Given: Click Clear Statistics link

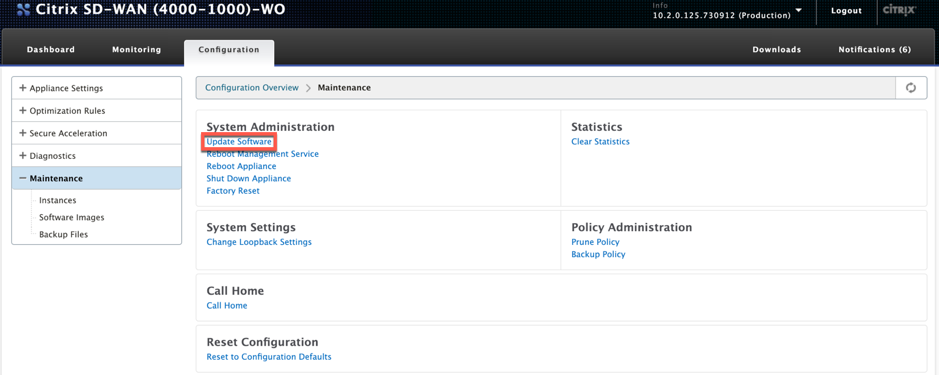Looking at the screenshot, I should pyautogui.click(x=601, y=142).
